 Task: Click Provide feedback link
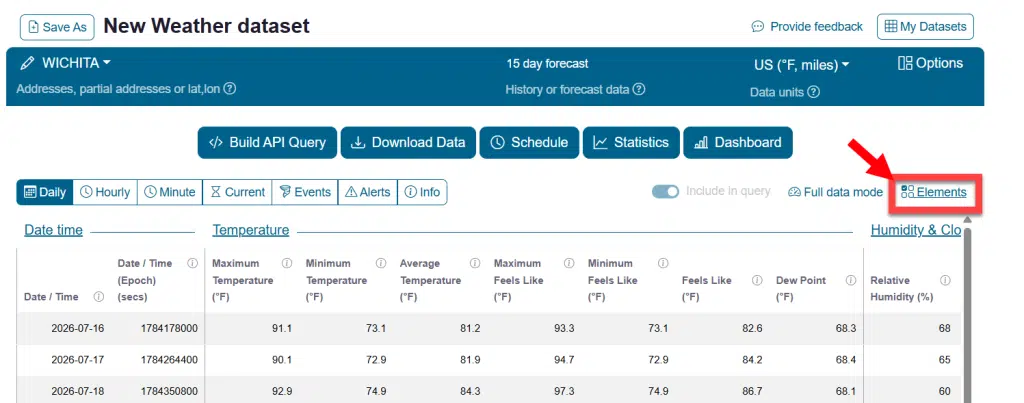pos(807,27)
